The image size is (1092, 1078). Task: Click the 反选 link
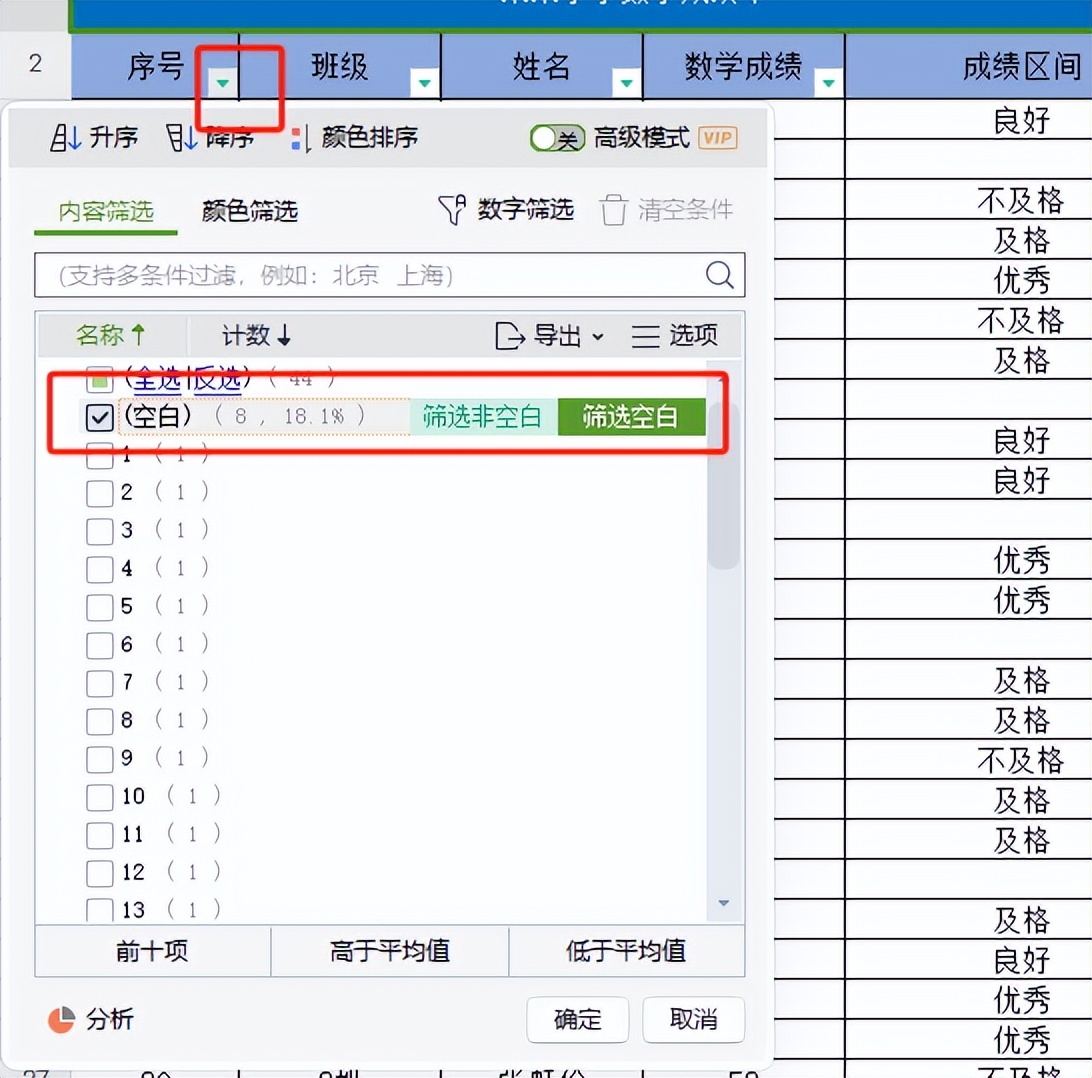(217, 379)
